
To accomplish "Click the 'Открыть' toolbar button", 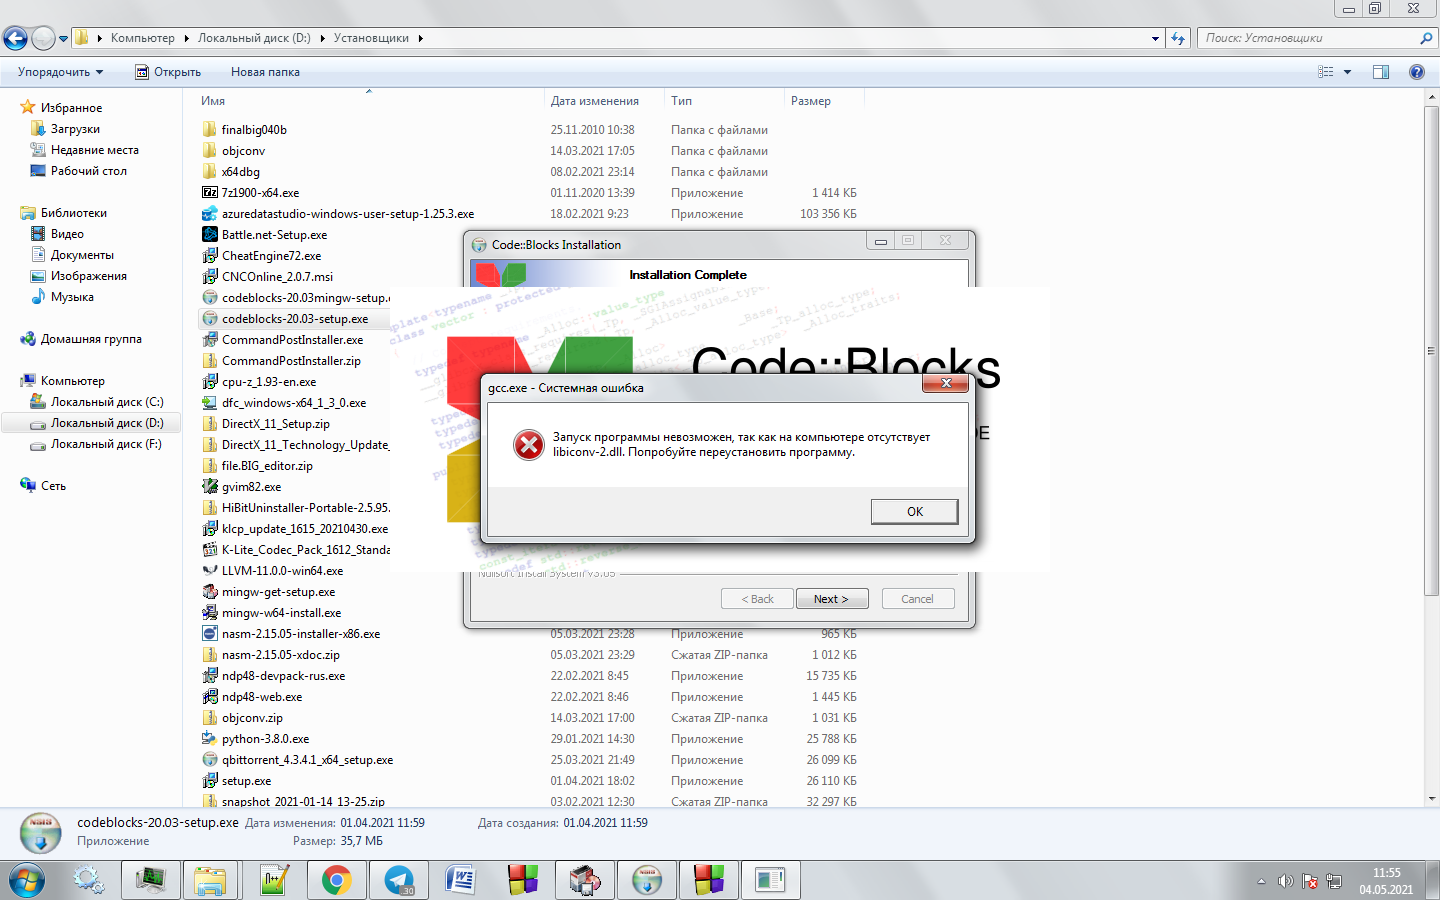I will (x=168, y=72).
